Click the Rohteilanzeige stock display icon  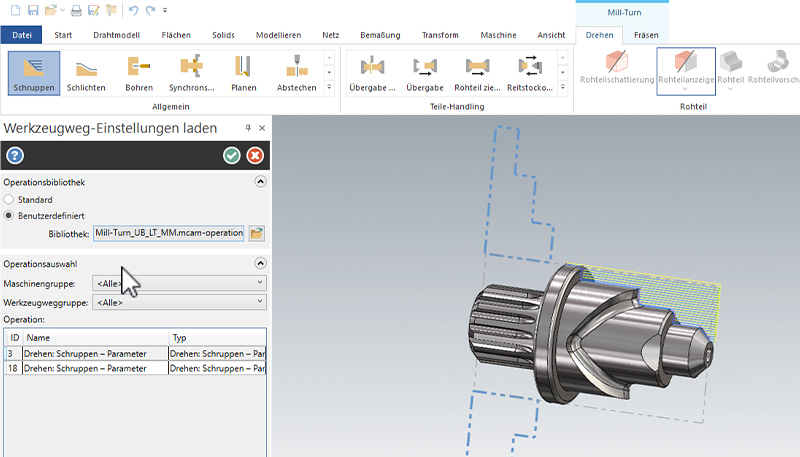click(686, 68)
